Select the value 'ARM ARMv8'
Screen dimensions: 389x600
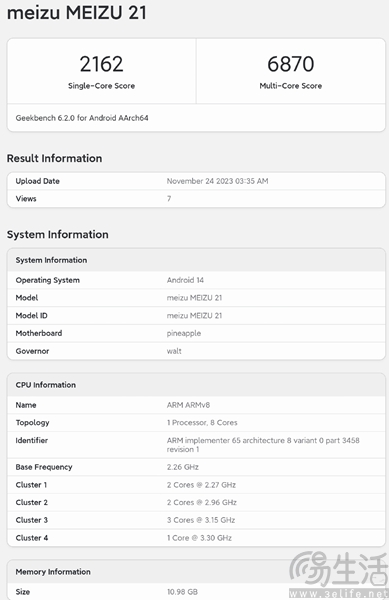(188, 405)
